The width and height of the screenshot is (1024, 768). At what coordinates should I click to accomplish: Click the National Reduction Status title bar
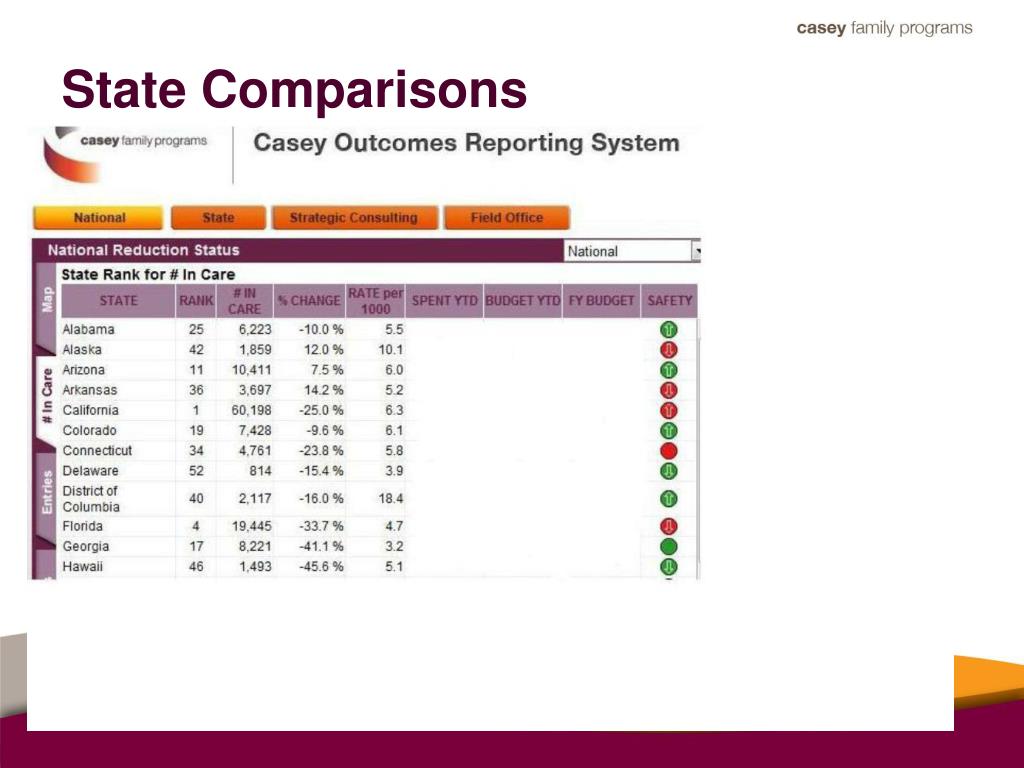tap(298, 250)
